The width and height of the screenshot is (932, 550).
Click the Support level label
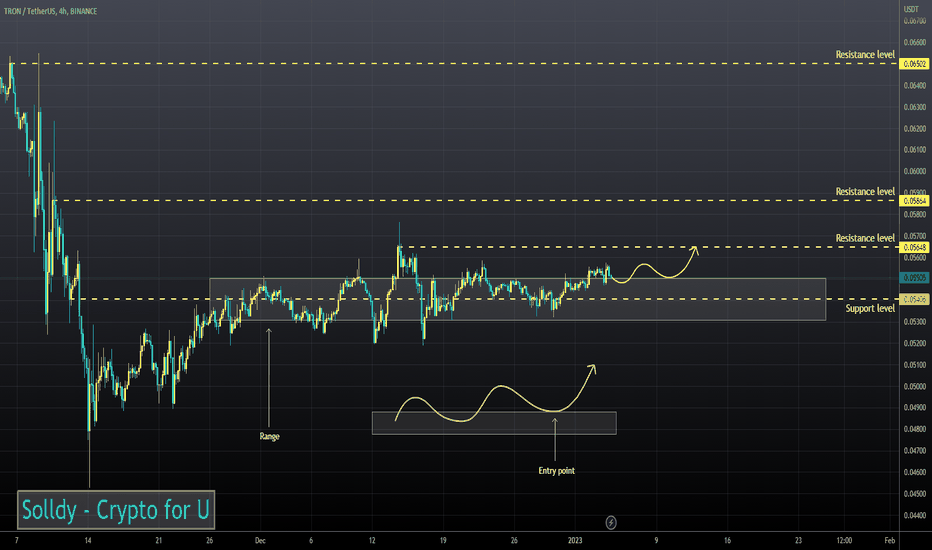coord(870,308)
